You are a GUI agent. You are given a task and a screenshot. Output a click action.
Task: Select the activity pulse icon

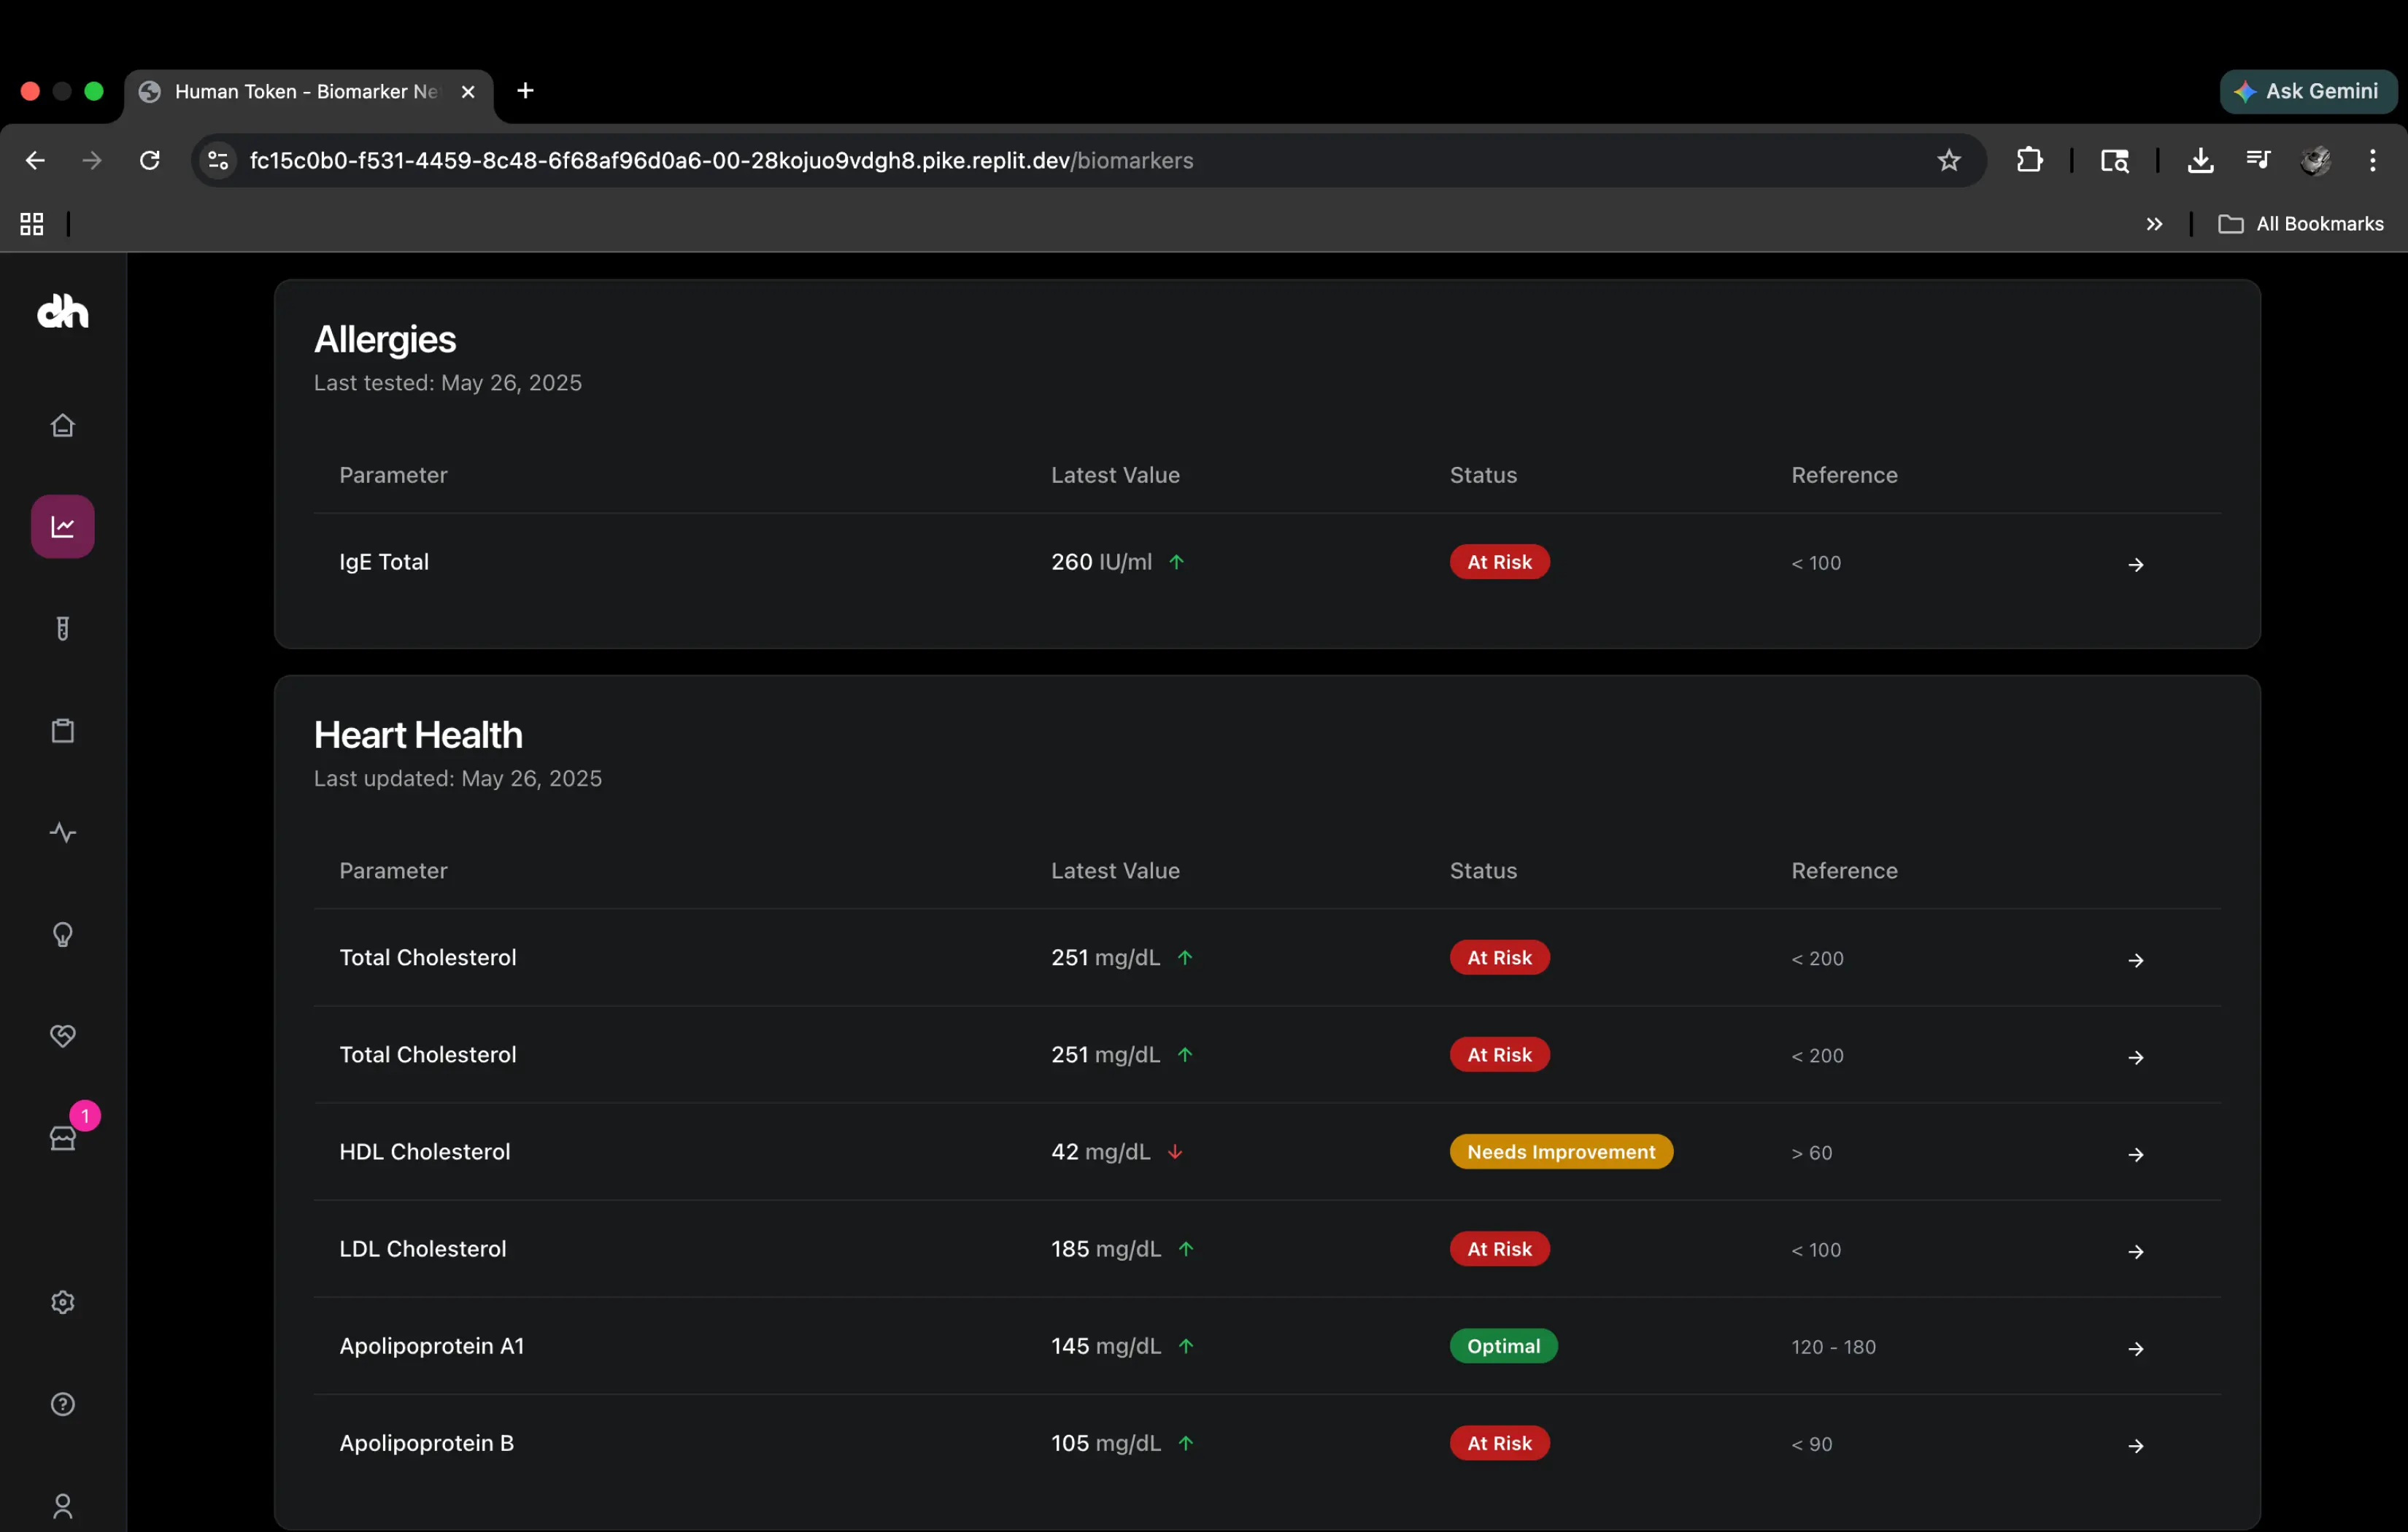click(x=62, y=832)
